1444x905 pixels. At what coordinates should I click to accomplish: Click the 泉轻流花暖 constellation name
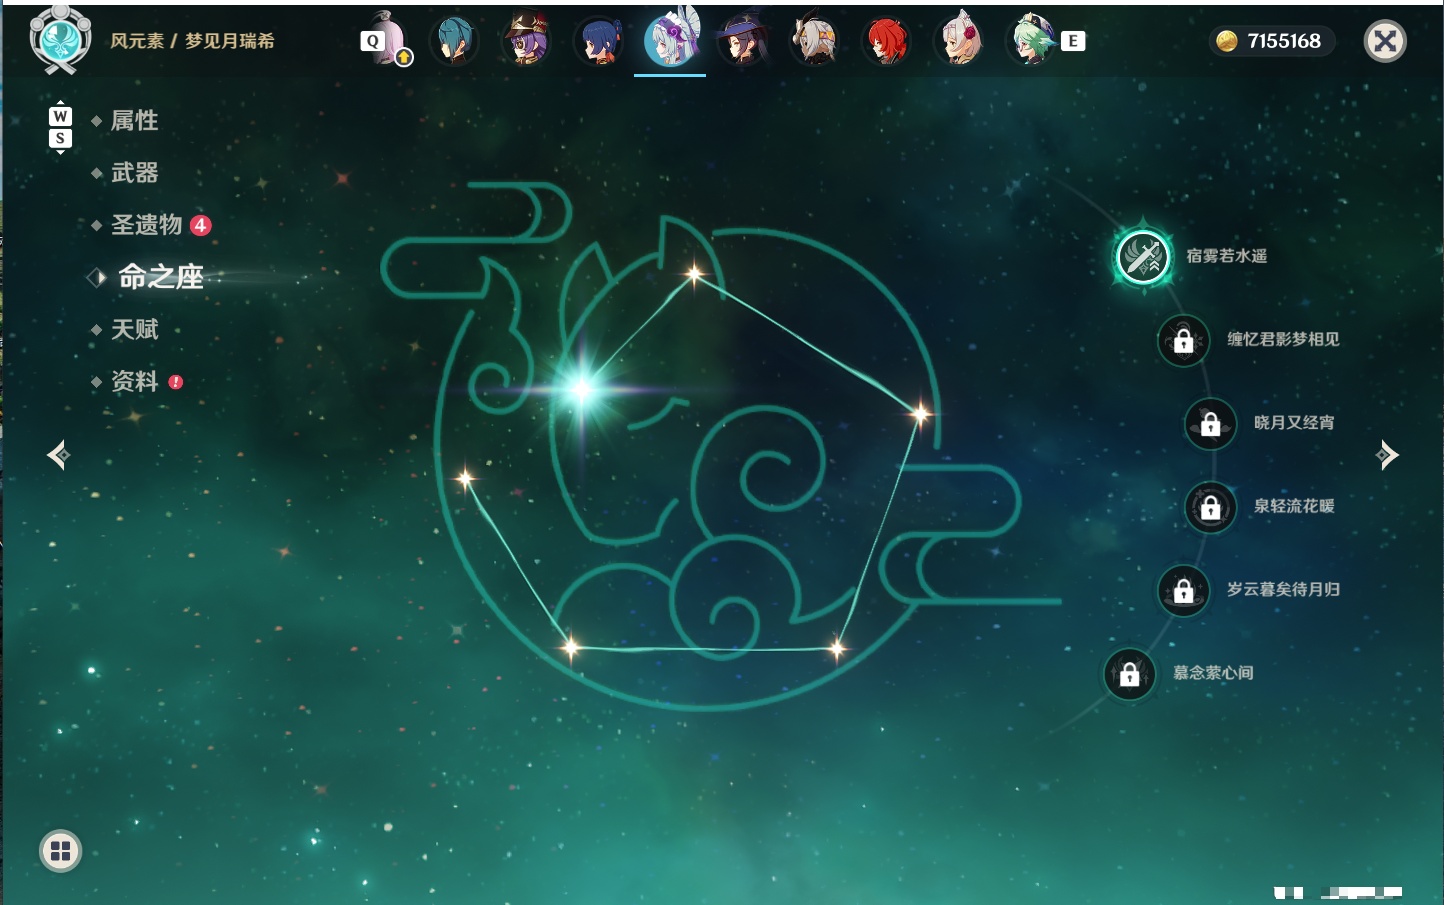[1294, 506]
